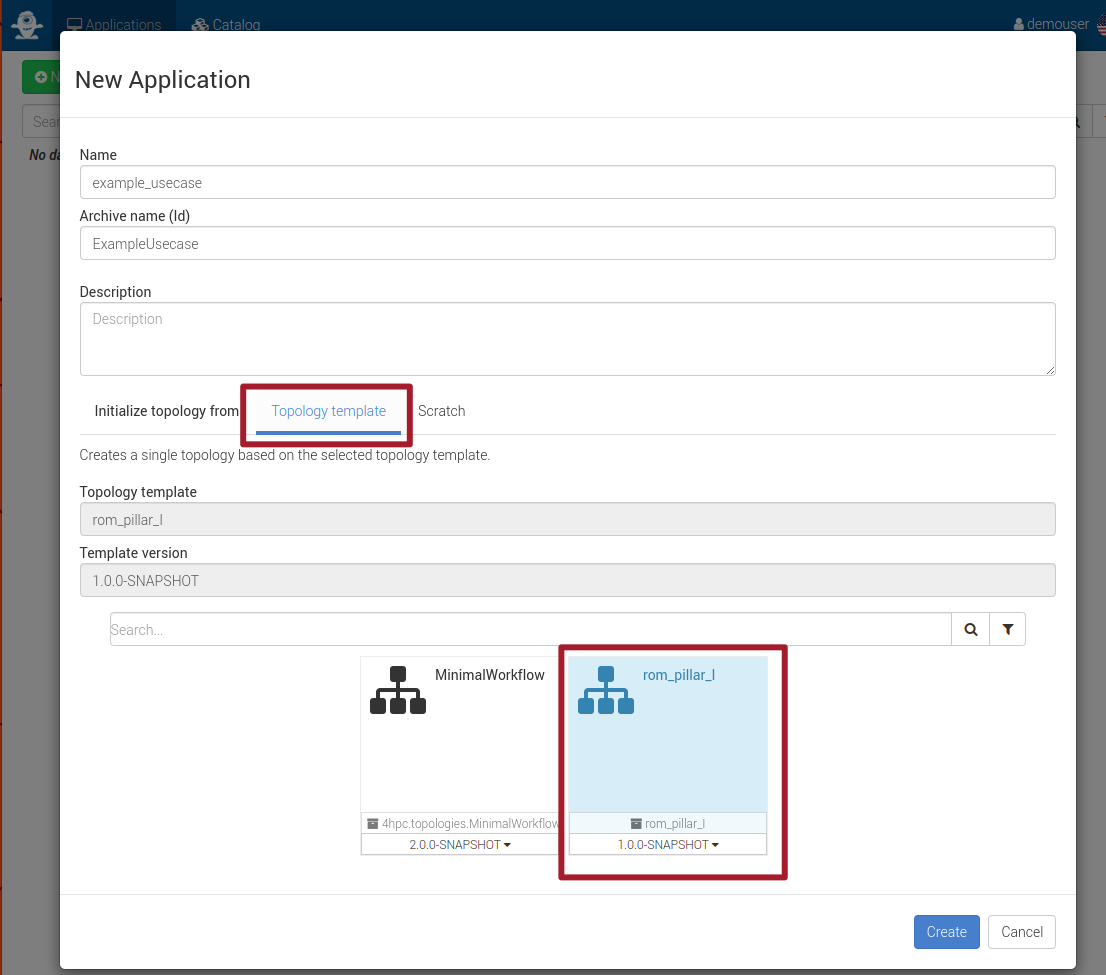This screenshot has width=1106, height=975.
Task: Click the Alien4Cloud logo icon
Action: click(x=27, y=25)
